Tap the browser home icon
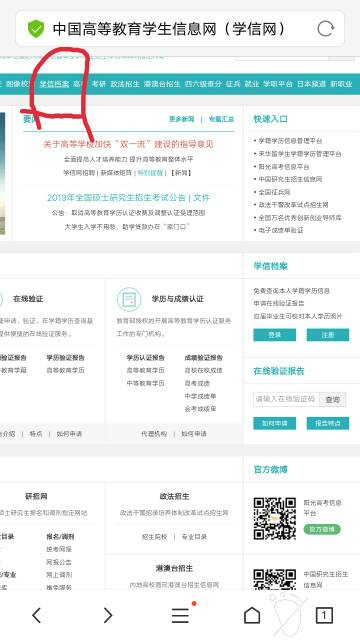The image size is (360, 640). (252, 615)
